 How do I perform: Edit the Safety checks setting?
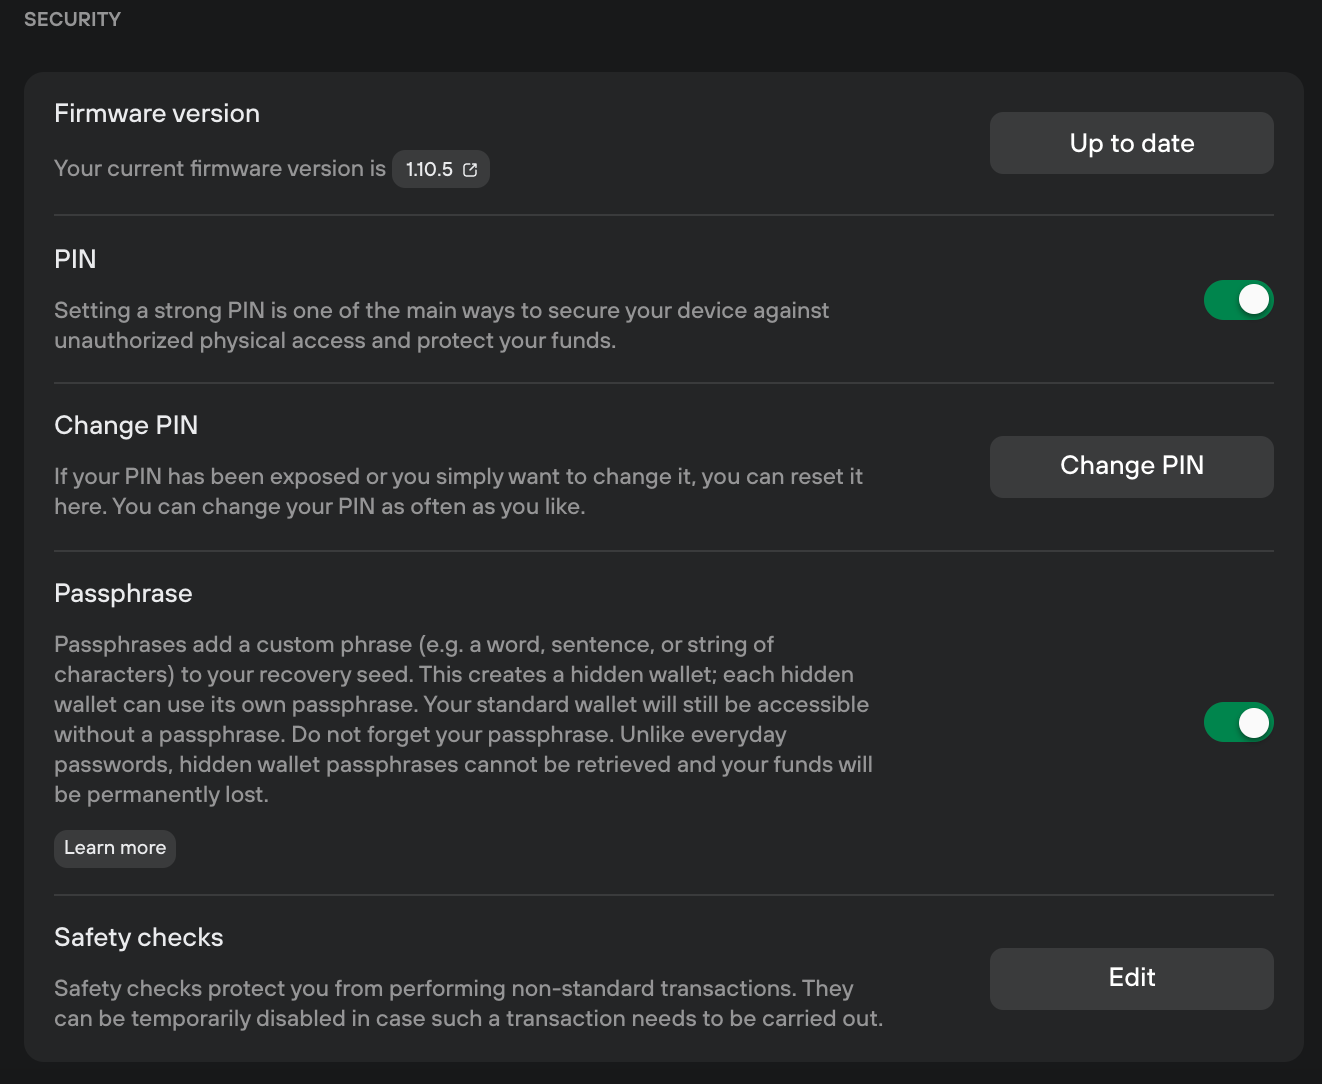[x=1132, y=978]
